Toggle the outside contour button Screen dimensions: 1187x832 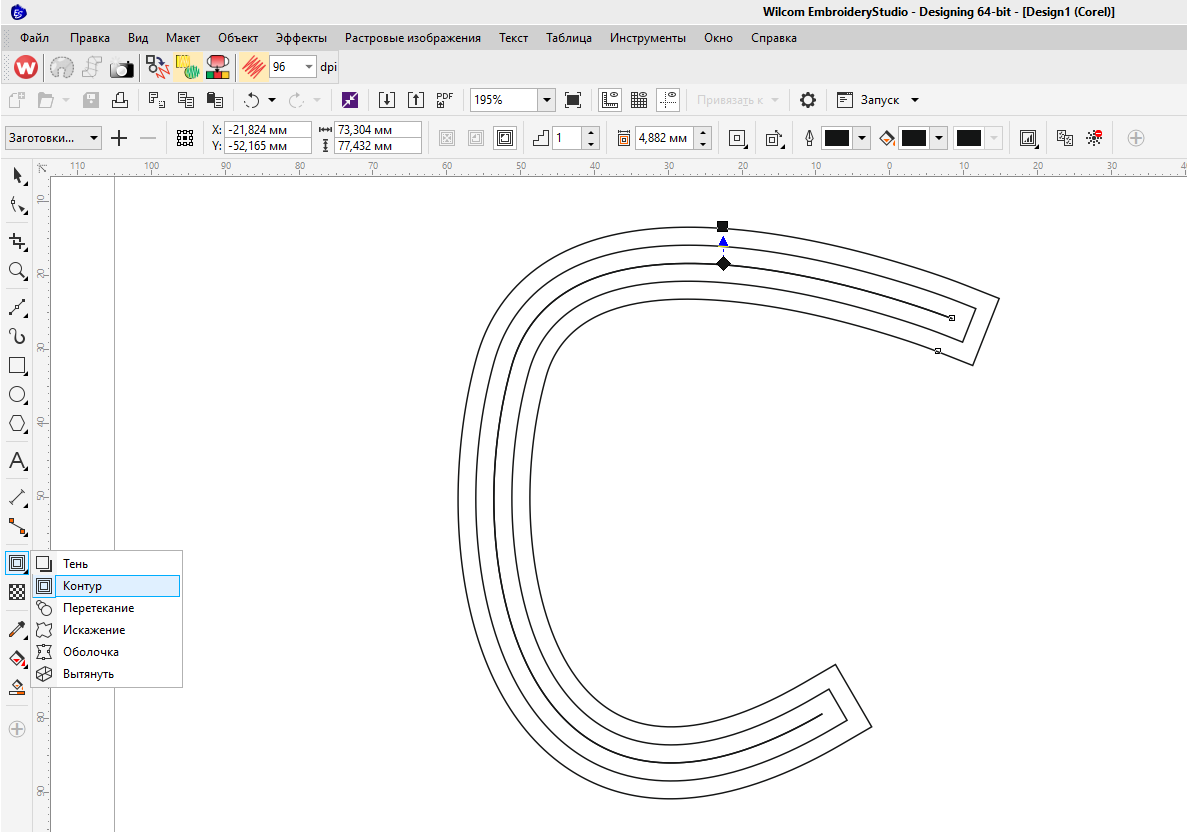click(x=506, y=138)
